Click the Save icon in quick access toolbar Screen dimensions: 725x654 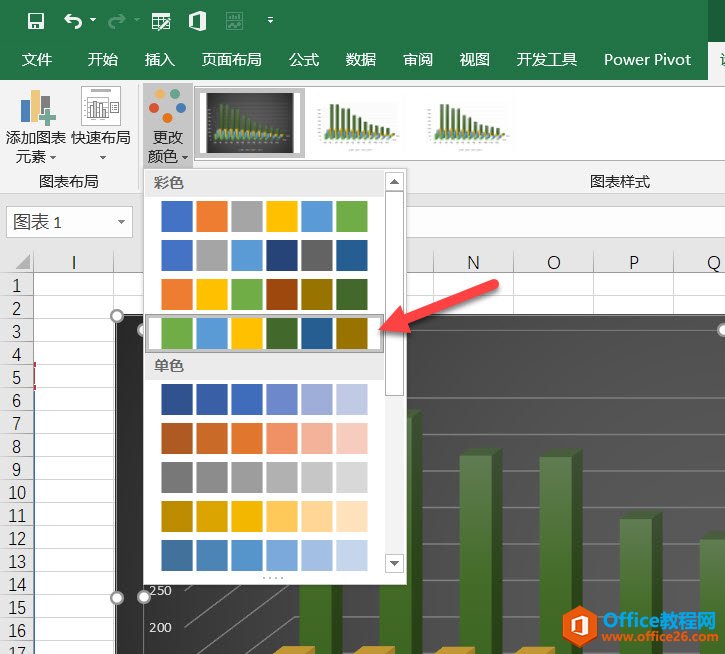click(x=36, y=20)
